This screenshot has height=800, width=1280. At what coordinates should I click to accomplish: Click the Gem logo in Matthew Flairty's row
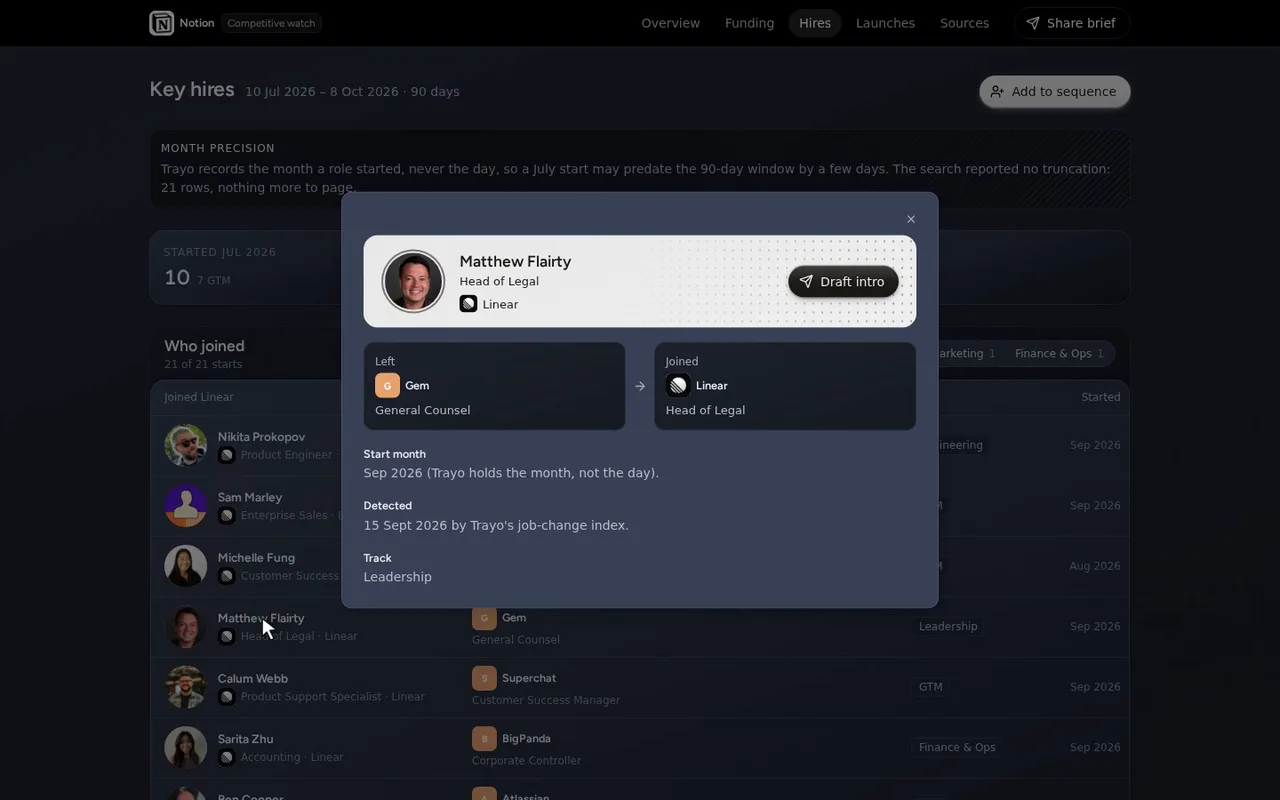pyautogui.click(x=484, y=618)
